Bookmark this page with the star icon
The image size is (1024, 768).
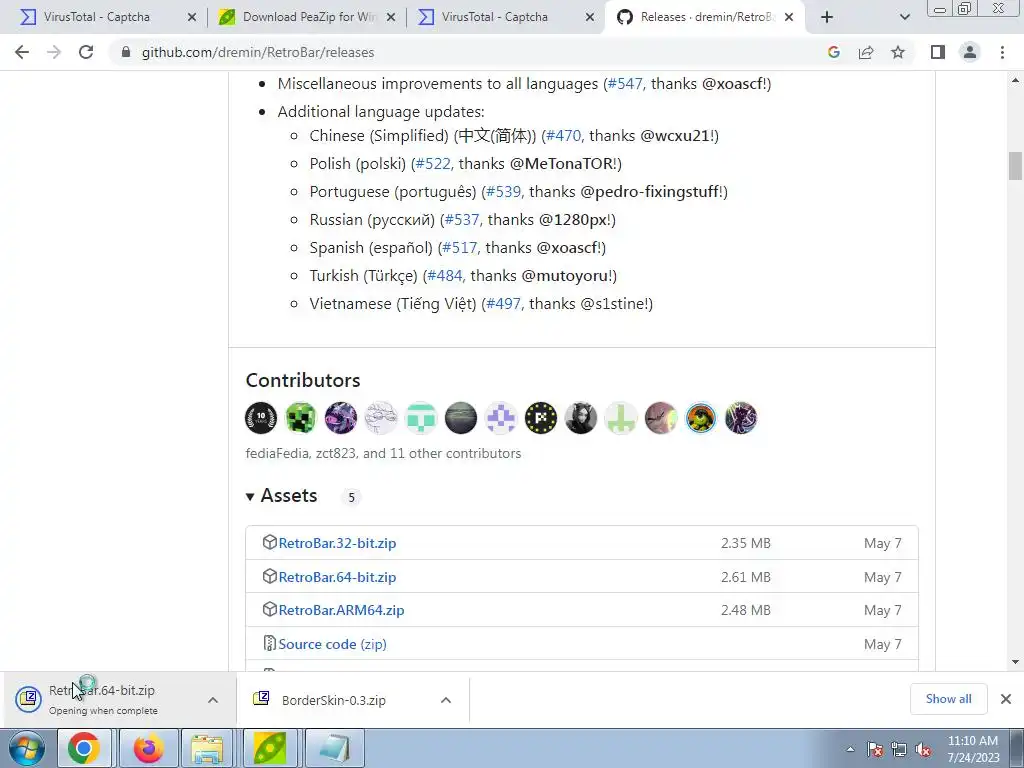coord(898,52)
